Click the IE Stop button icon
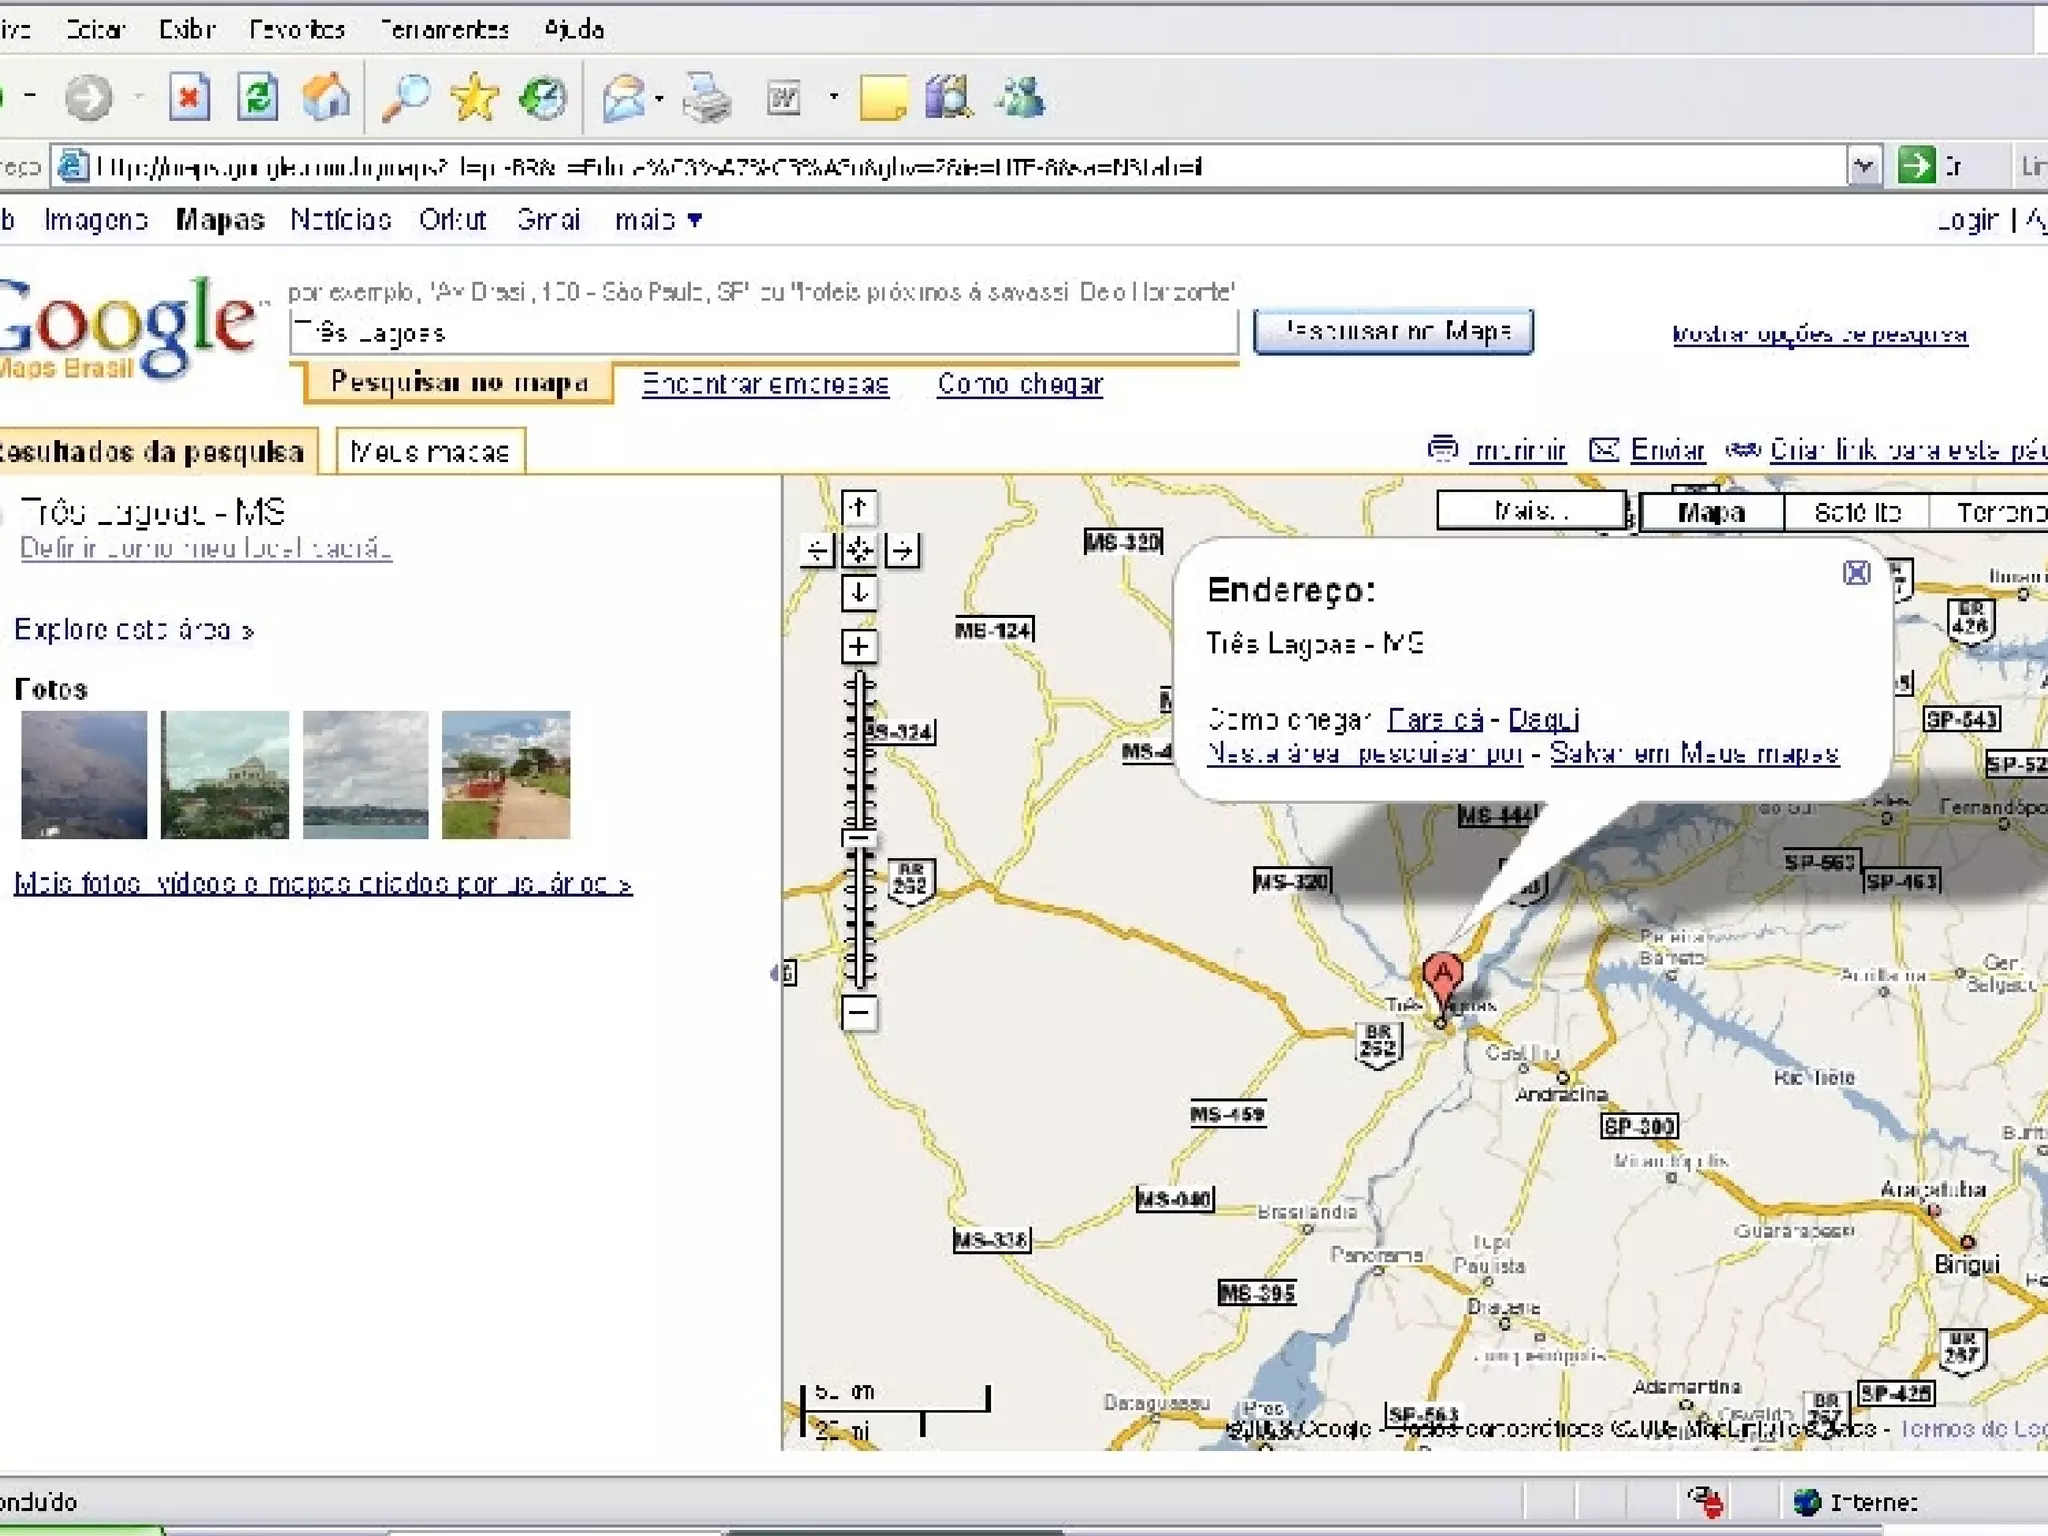 click(x=188, y=98)
